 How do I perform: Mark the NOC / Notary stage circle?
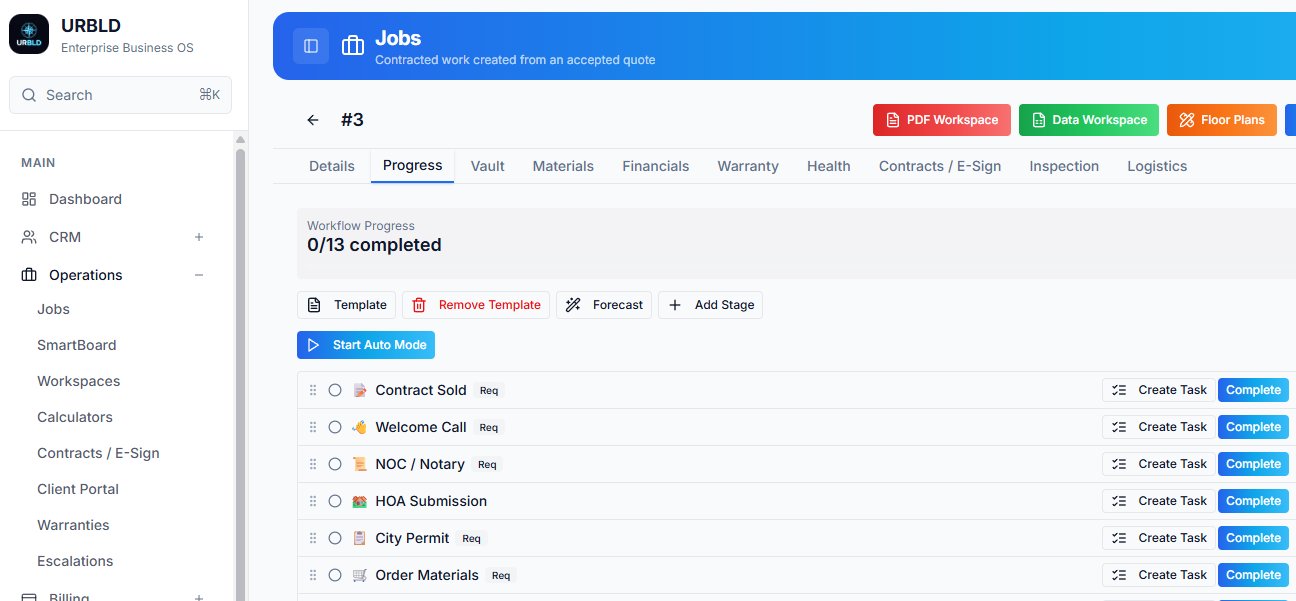(335, 464)
